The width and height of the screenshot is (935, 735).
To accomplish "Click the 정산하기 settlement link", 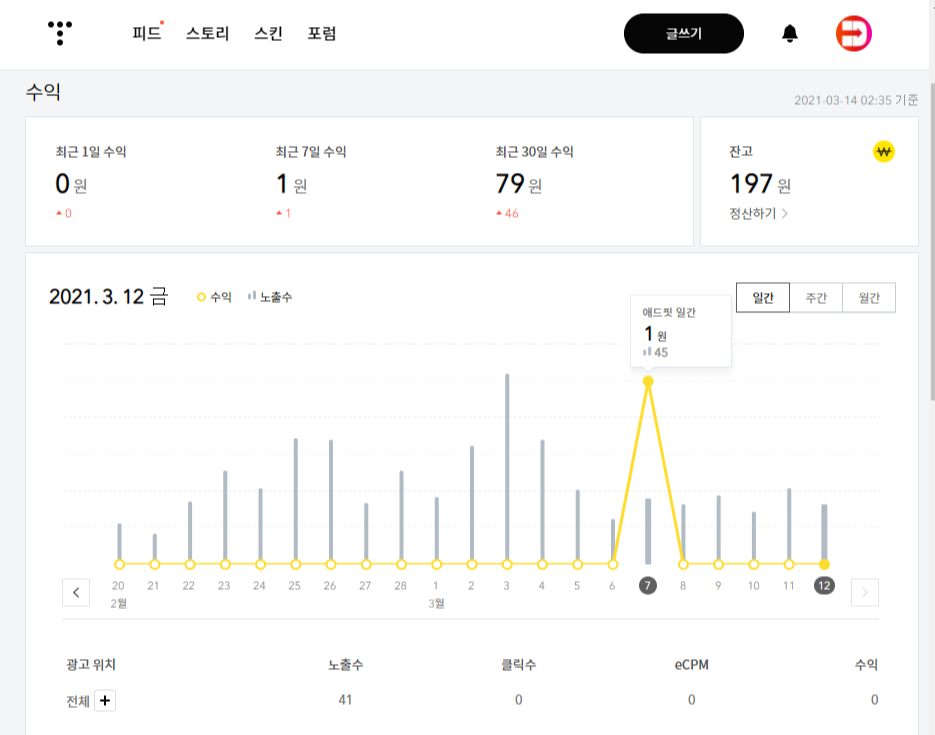I will tap(758, 213).
